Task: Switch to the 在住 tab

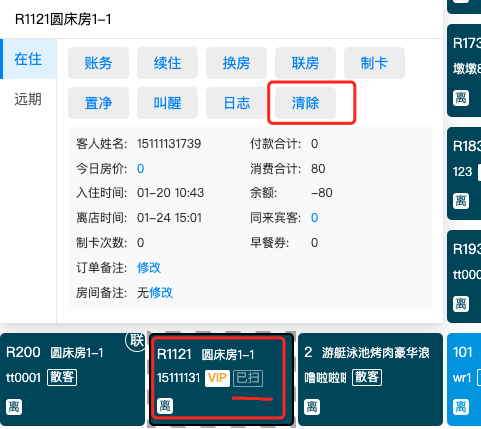Action: tap(28, 59)
